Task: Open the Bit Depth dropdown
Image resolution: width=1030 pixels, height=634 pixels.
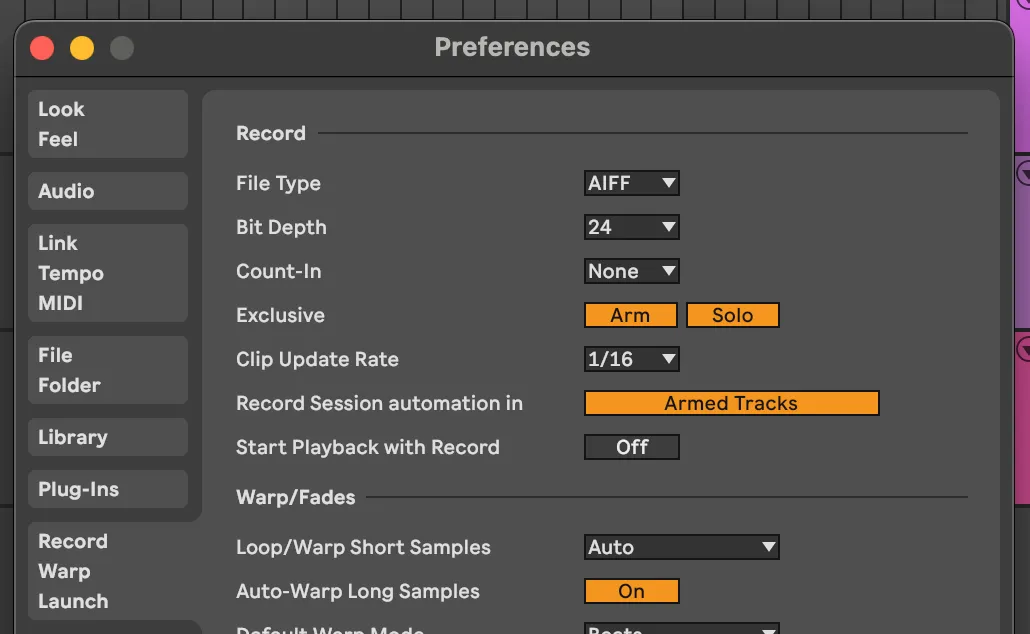Action: coord(631,227)
